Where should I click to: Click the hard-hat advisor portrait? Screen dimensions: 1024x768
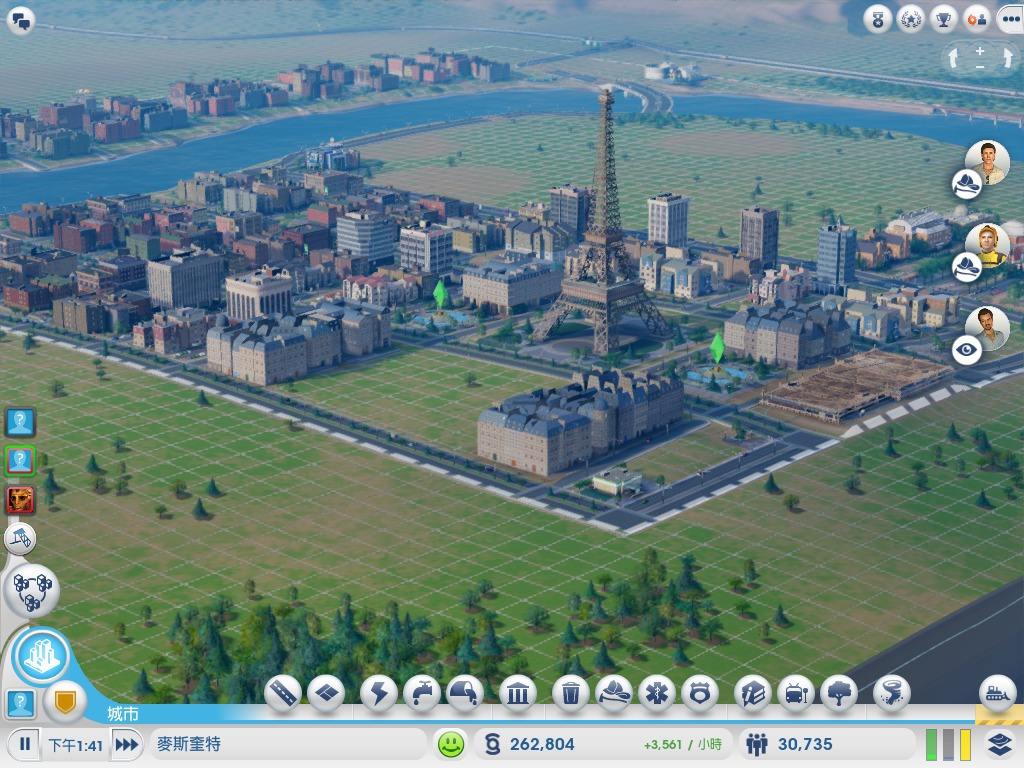click(988, 245)
